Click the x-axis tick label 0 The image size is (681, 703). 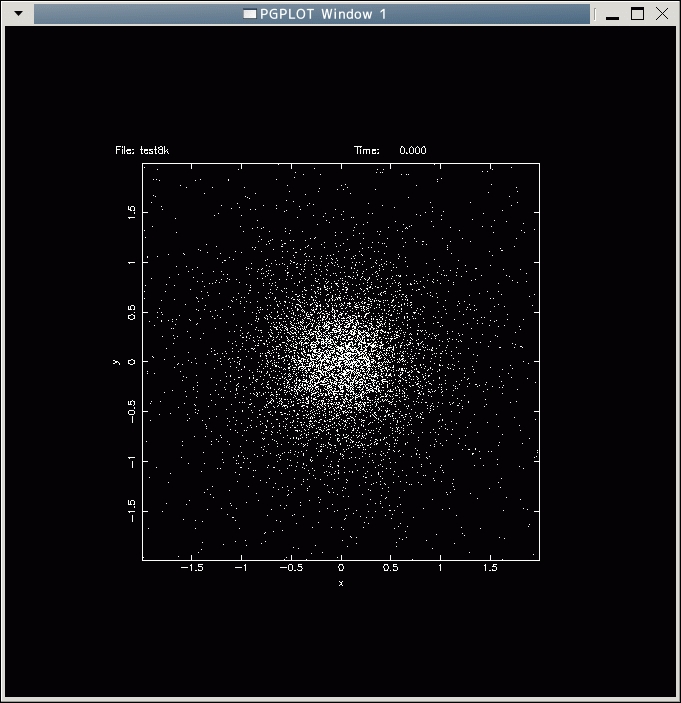[341, 567]
